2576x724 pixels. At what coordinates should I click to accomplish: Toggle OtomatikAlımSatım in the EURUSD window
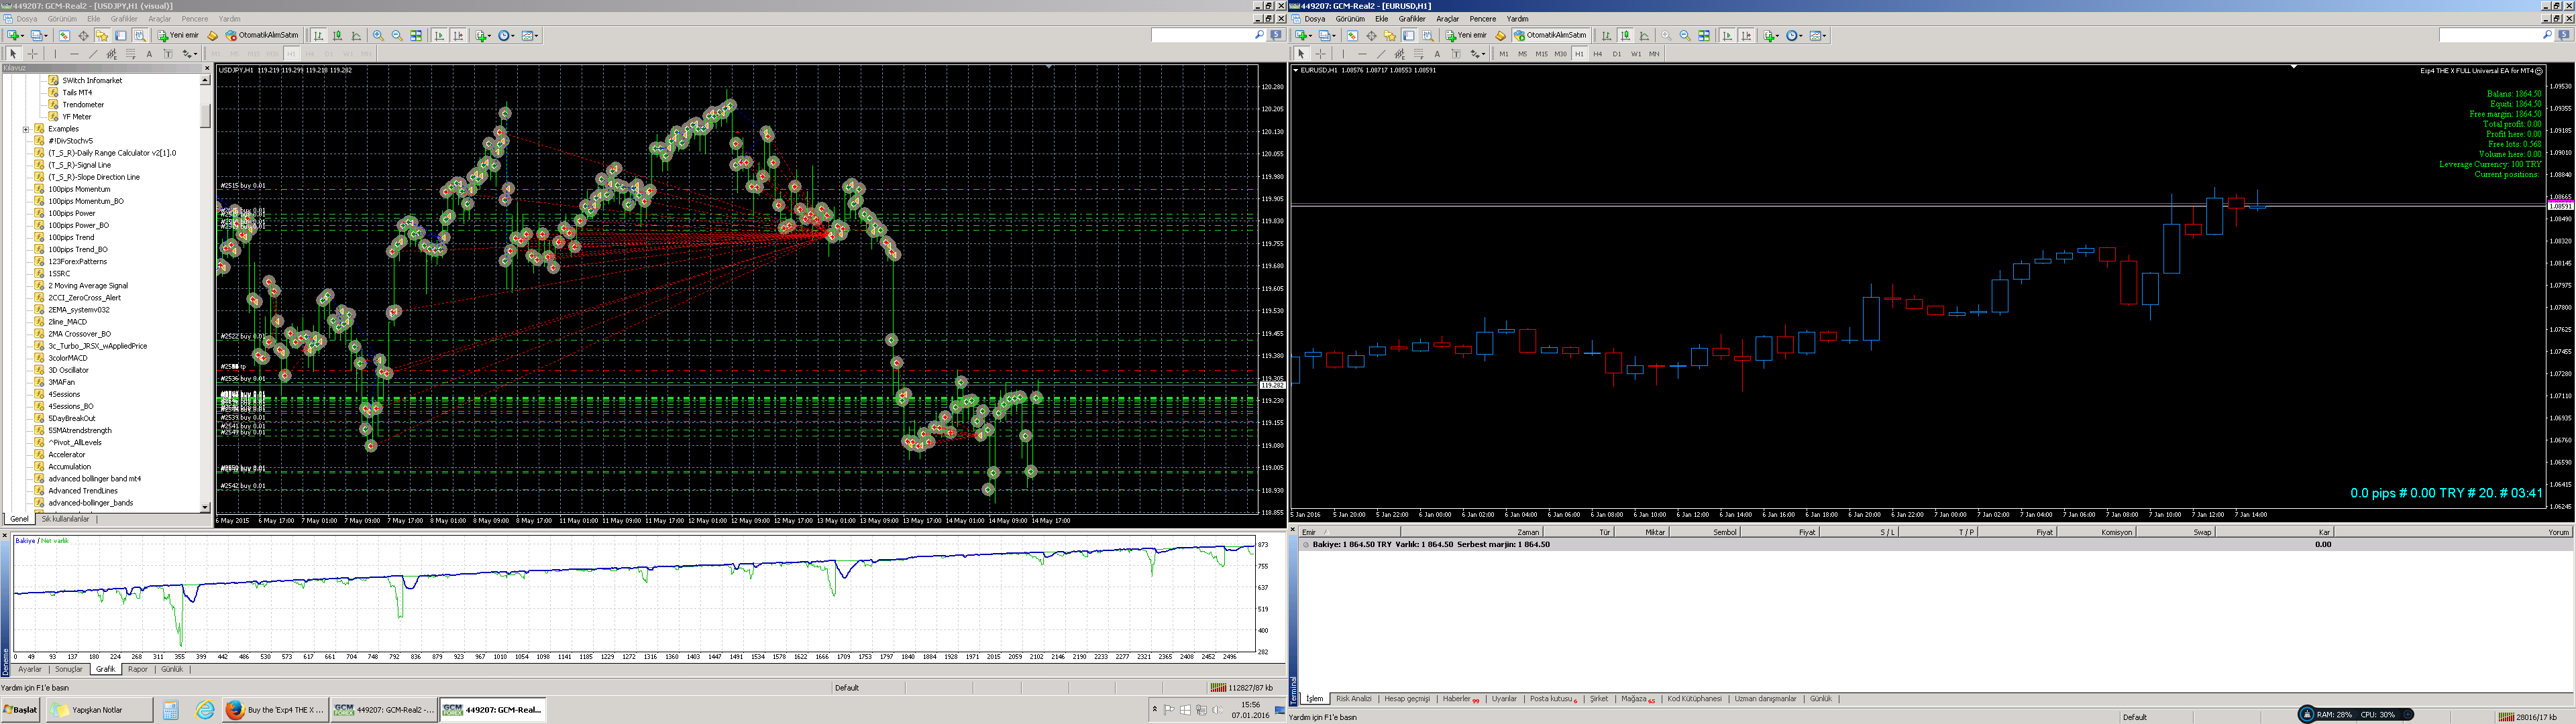pyautogui.click(x=1551, y=36)
